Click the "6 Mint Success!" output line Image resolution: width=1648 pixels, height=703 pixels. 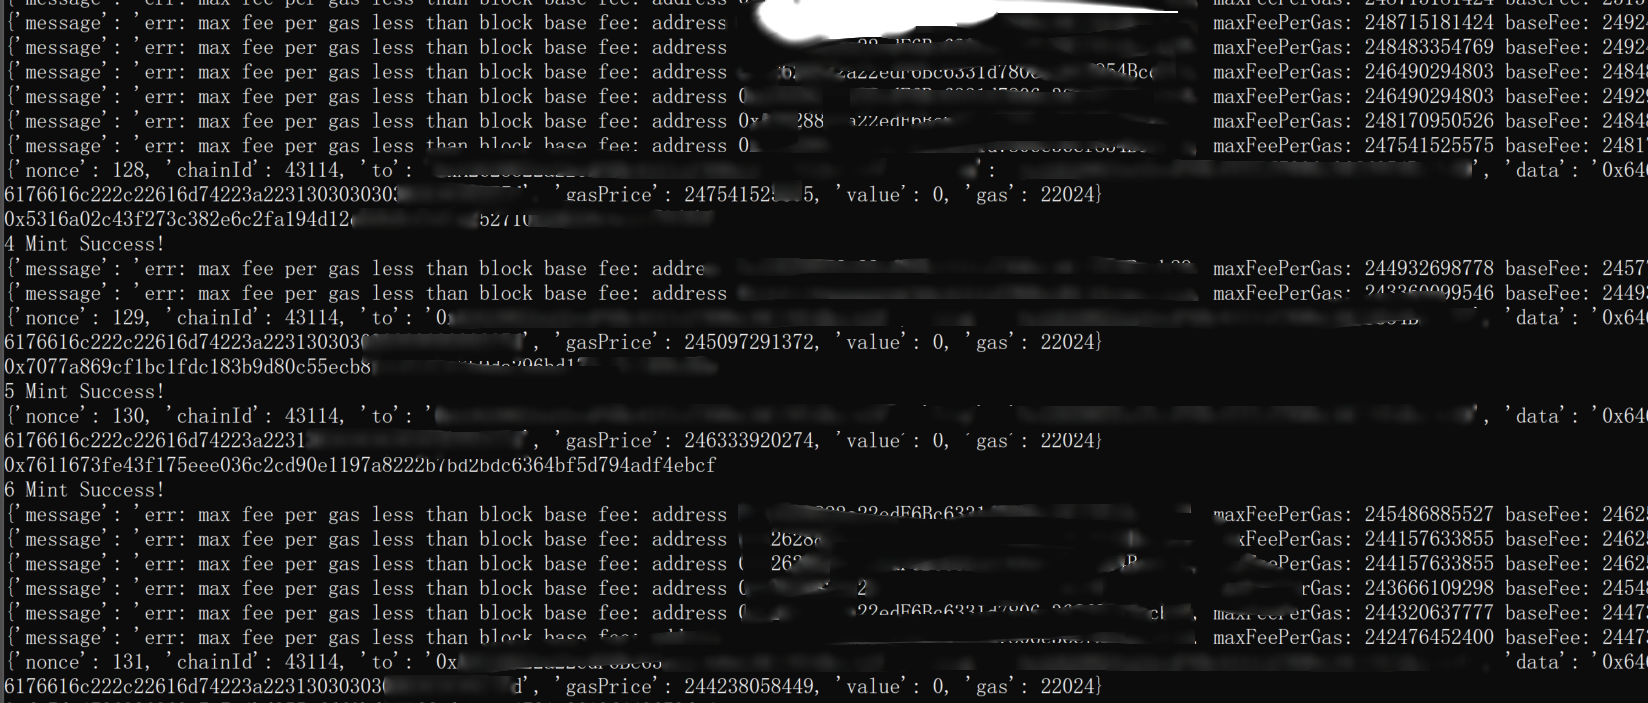(x=85, y=490)
